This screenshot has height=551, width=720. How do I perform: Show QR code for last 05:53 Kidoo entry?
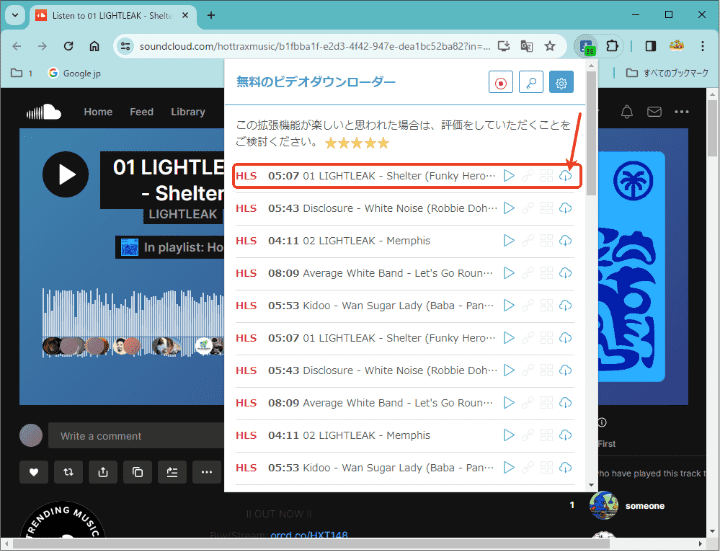click(546, 467)
